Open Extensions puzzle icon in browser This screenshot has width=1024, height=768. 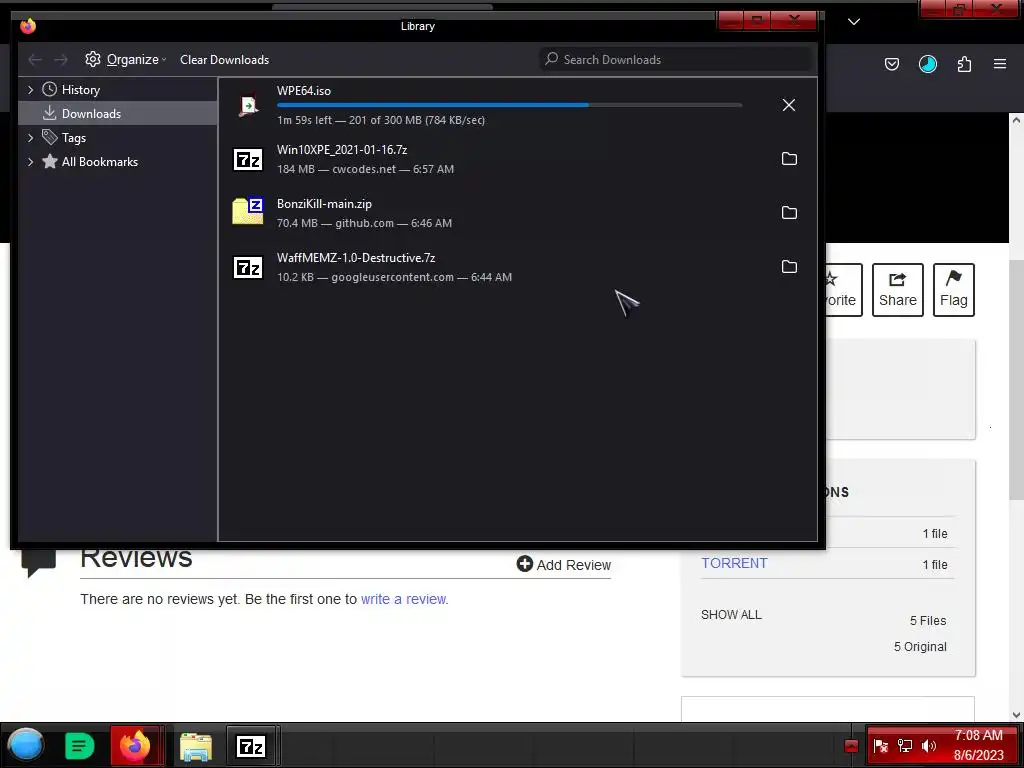coord(964,64)
